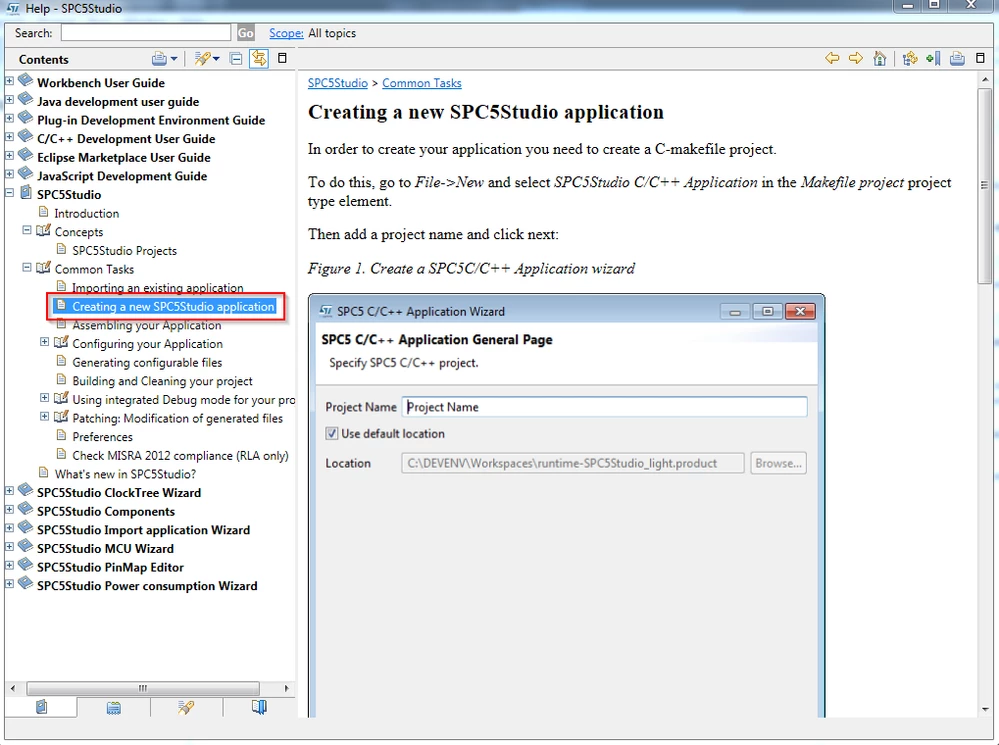Click the Concepts topic folder icon
Screen dimensions: 999x745
click(43, 230)
